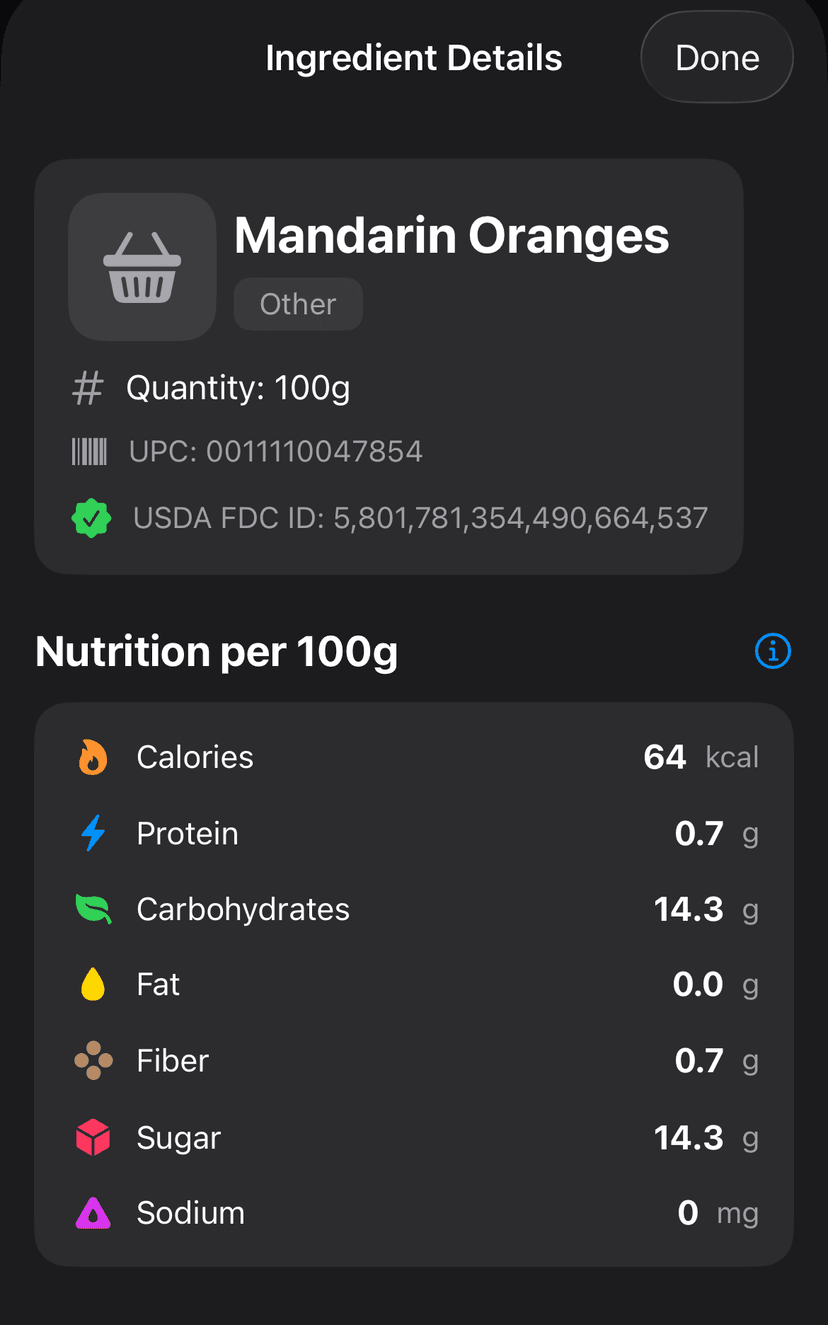Tap the green leaf Carbohydrates icon
This screenshot has height=1325, width=828.
93,909
